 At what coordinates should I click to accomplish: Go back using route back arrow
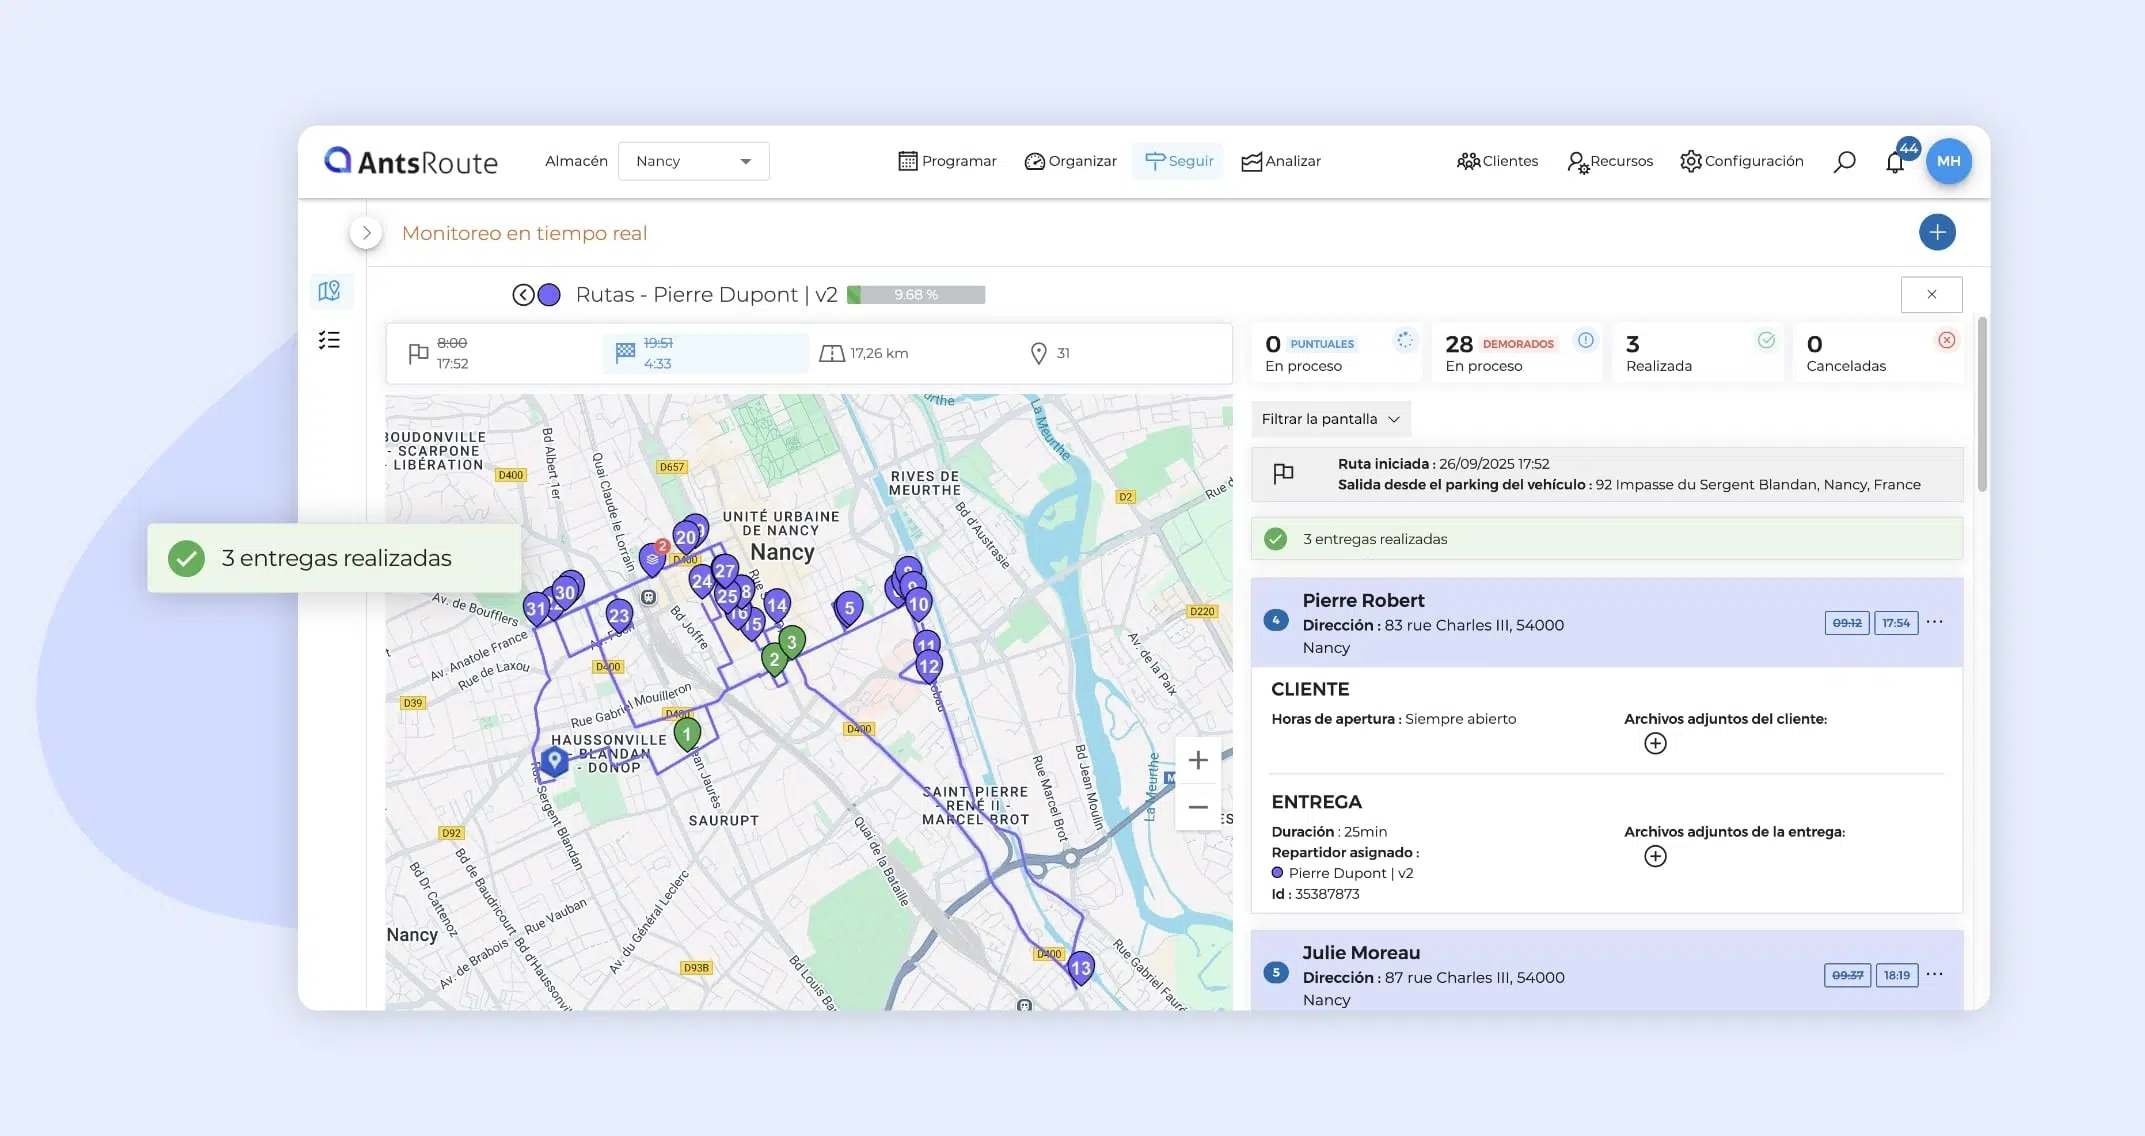[x=523, y=295]
